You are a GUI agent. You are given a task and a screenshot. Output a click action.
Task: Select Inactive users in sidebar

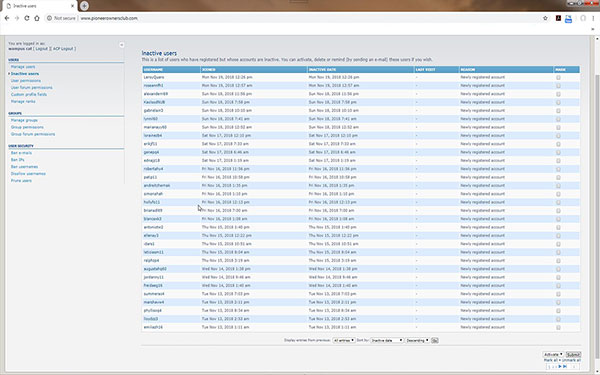point(25,74)
